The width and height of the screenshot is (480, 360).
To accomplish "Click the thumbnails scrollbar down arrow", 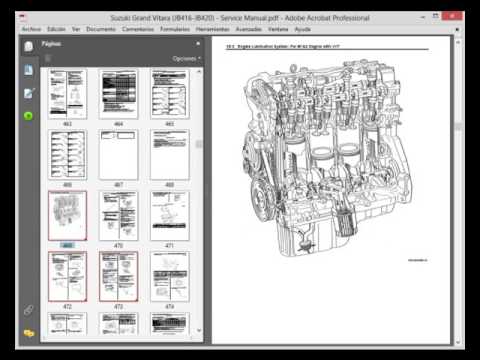I will [199, 330].
